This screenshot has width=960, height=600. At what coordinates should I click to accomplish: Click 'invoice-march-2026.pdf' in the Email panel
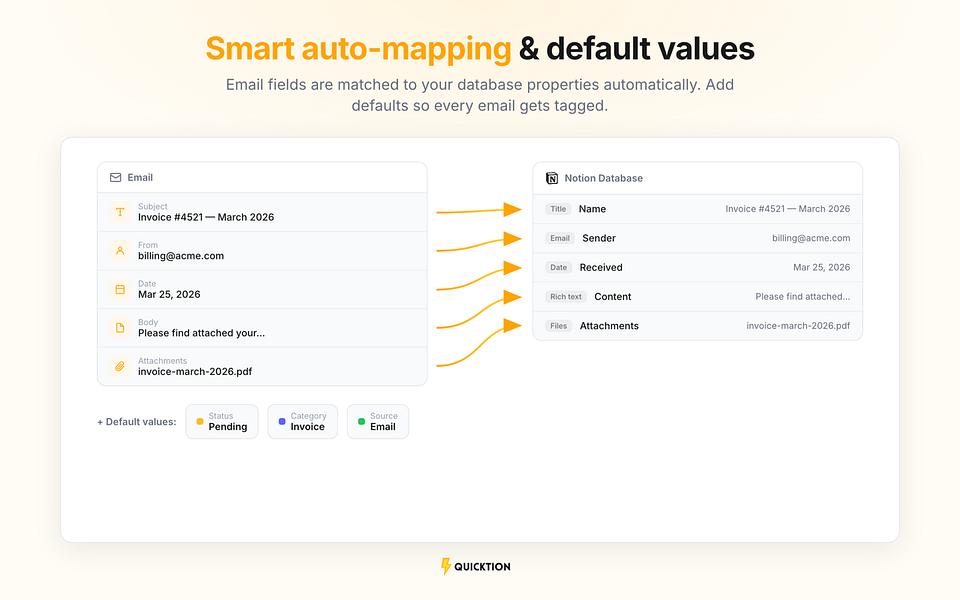point(195,372)
